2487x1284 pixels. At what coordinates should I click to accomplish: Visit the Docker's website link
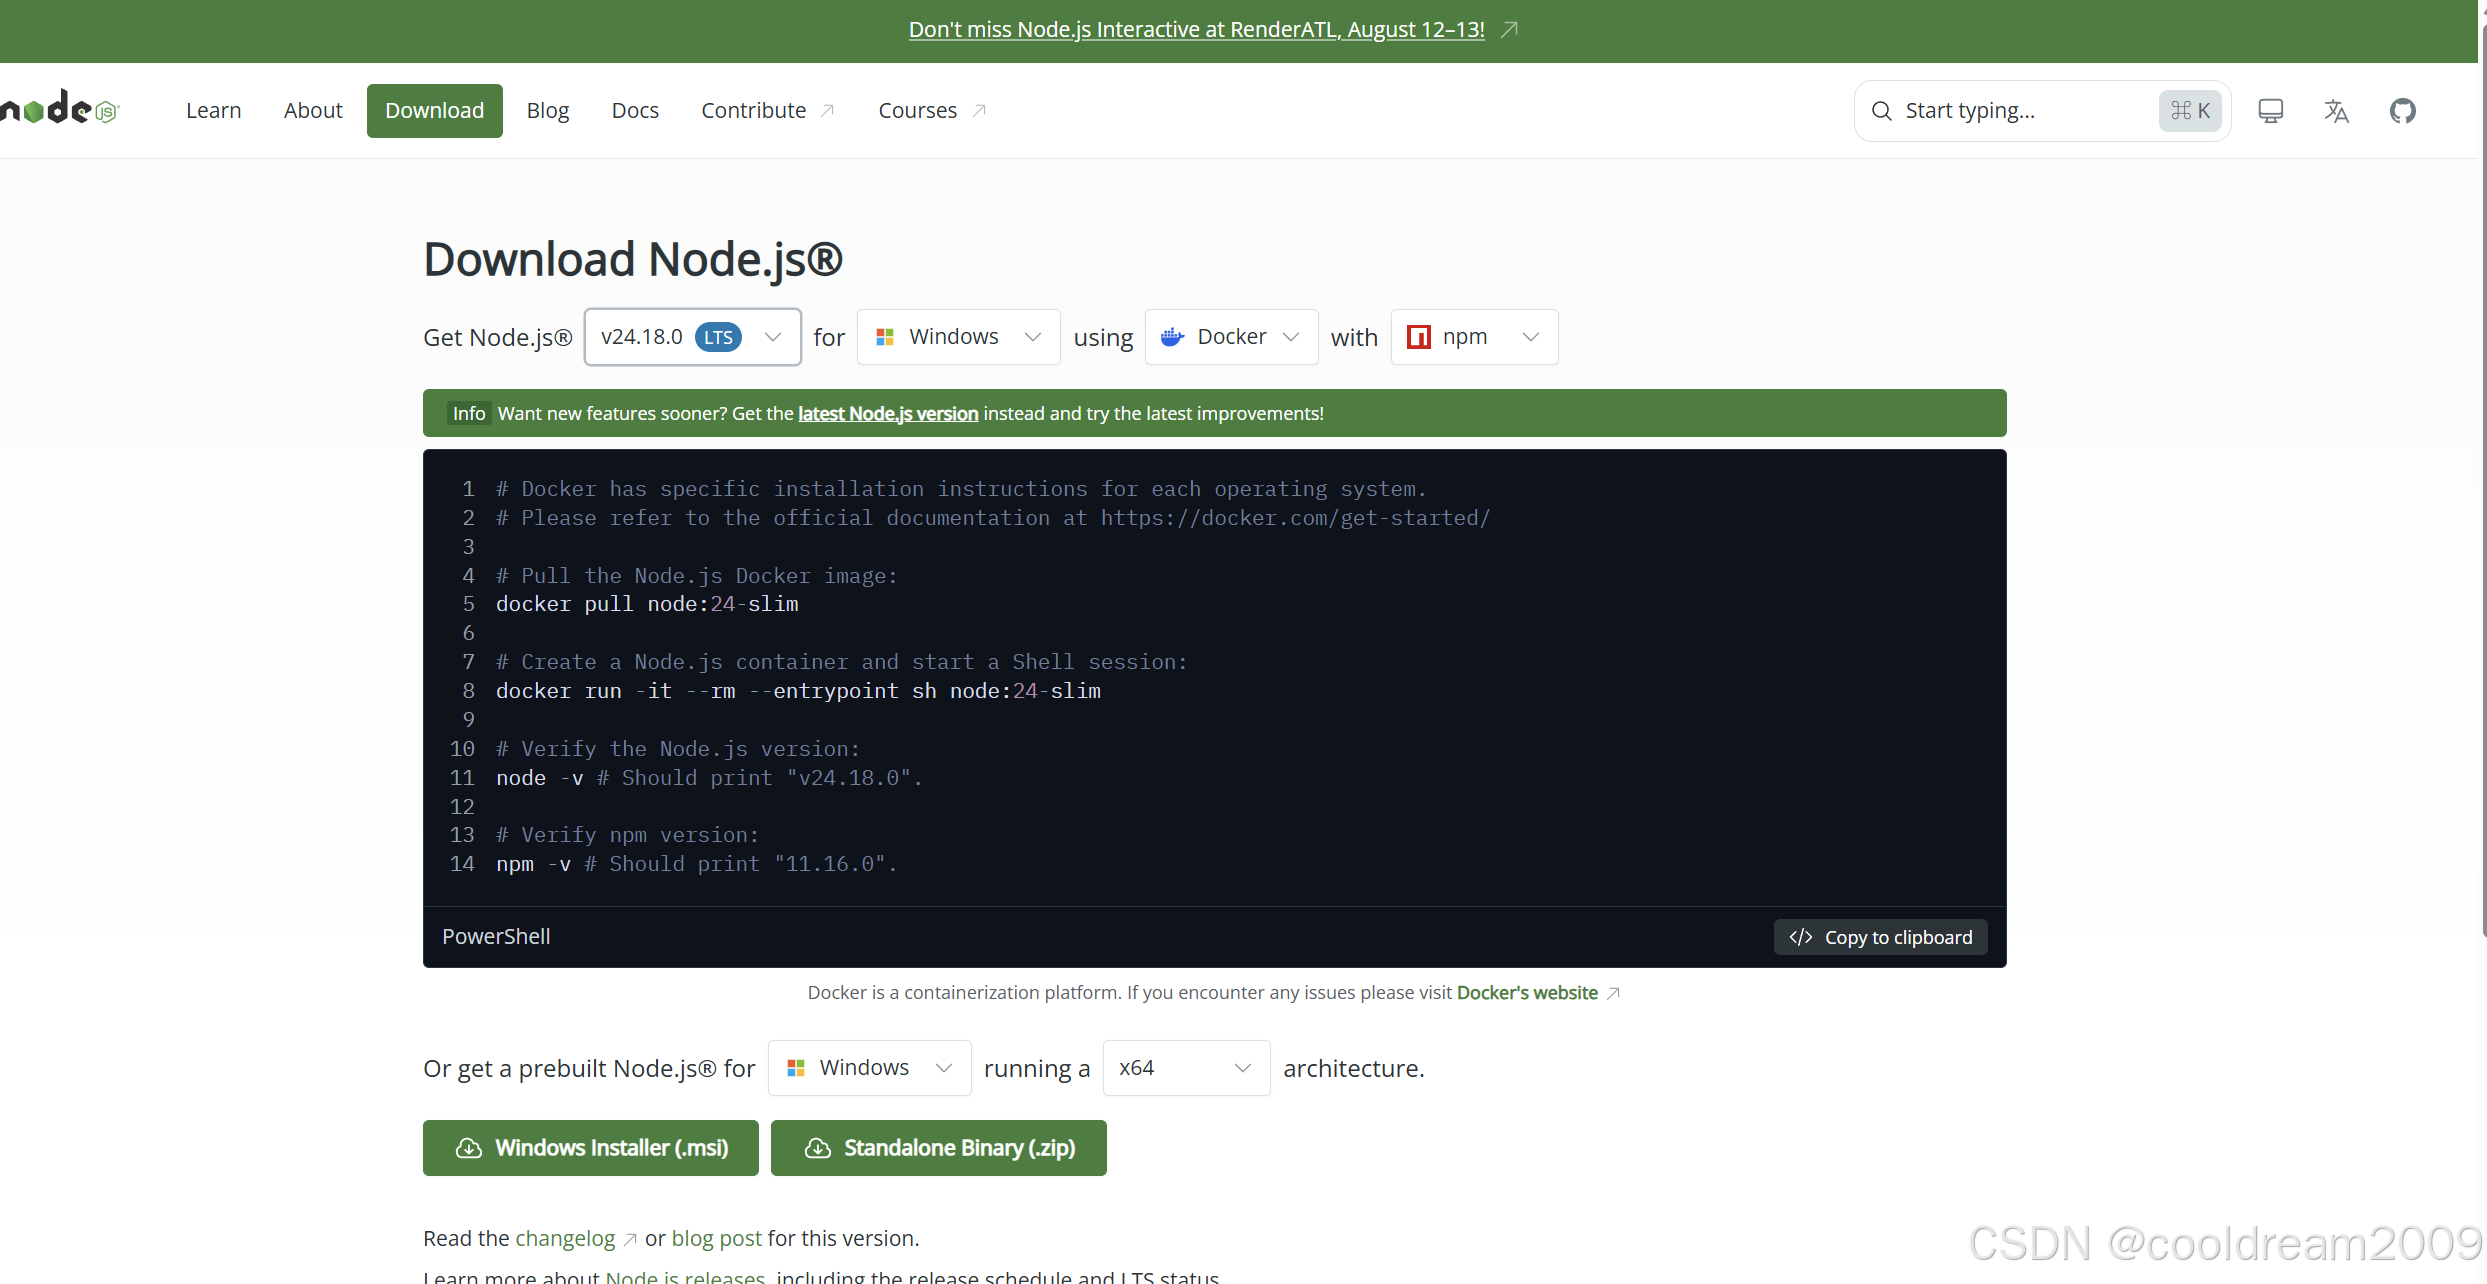pos(1538,992)
